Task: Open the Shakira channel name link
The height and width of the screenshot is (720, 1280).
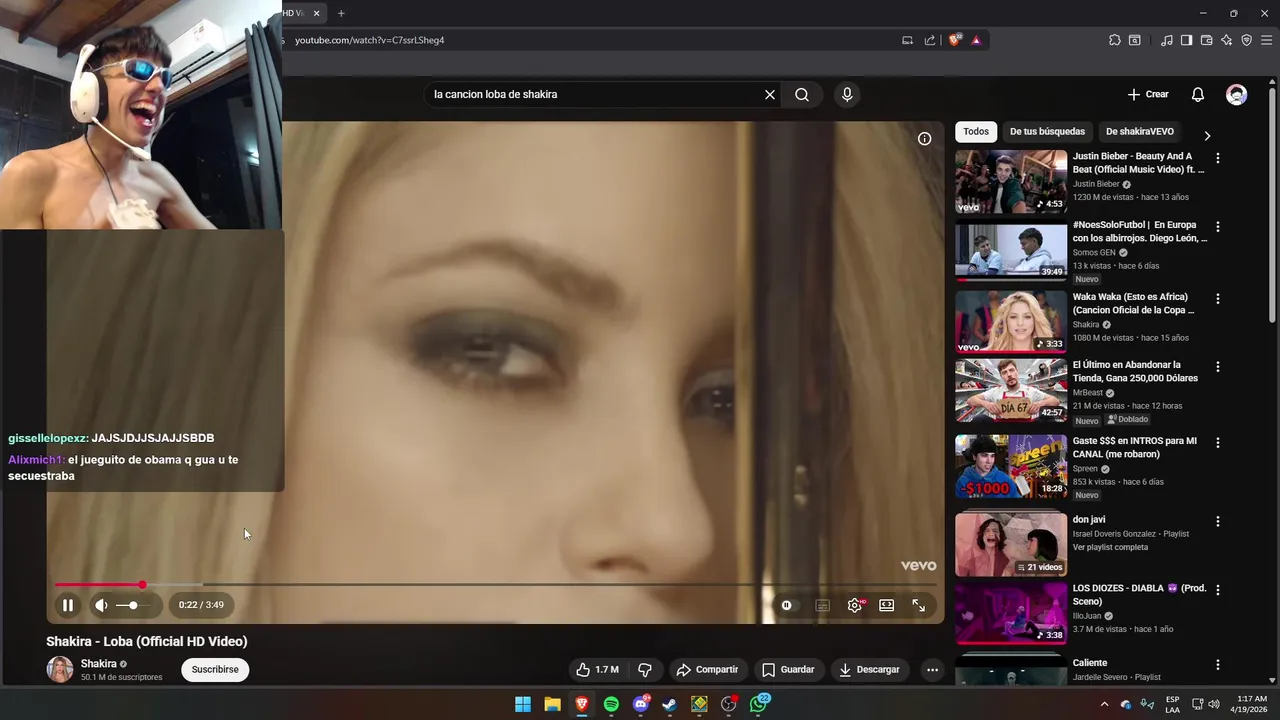Action: point(98,664)
